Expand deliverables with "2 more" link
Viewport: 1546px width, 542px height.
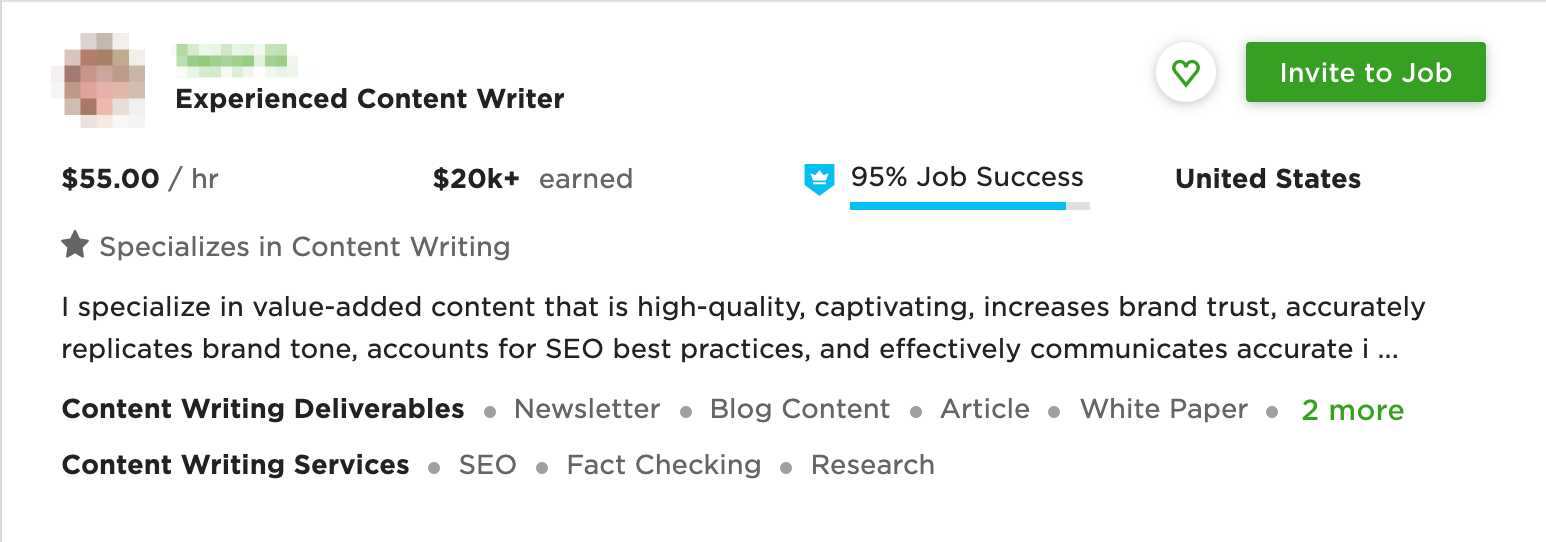pos(1352,410)
